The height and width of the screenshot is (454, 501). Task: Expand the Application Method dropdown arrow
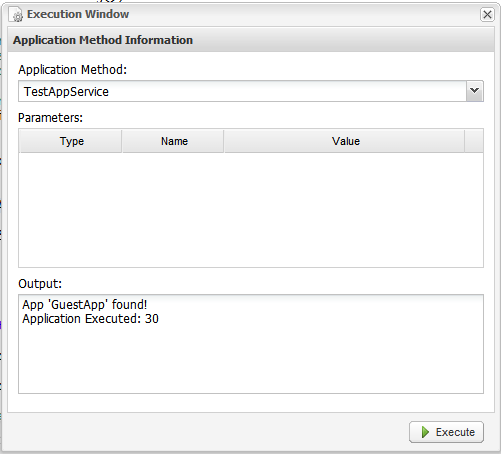pos(475,91)
